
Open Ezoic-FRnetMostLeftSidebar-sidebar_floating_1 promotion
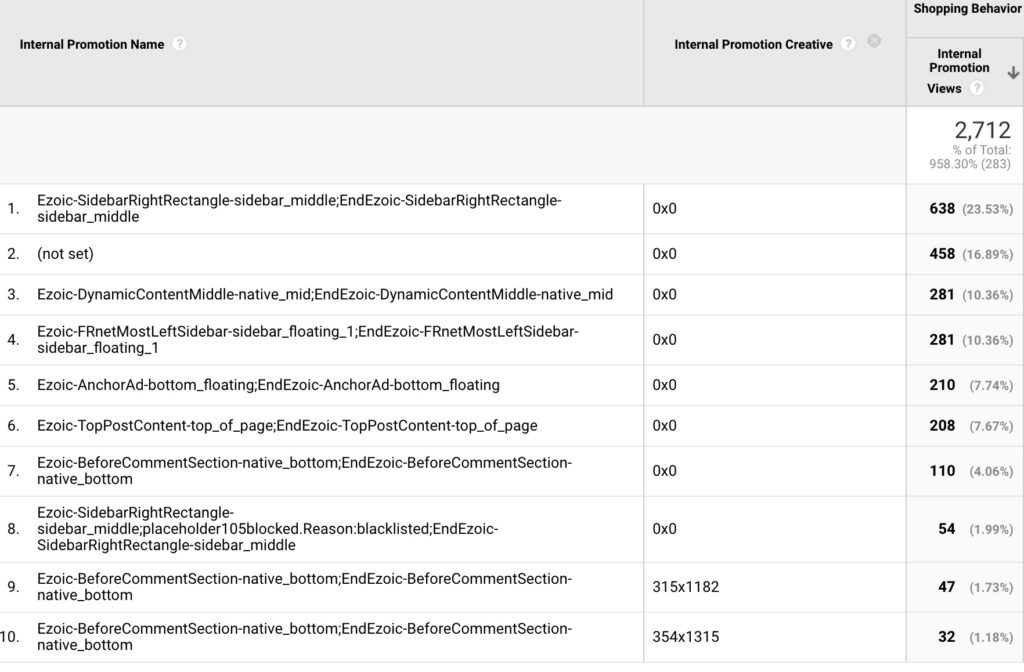(x=308, y=340)
